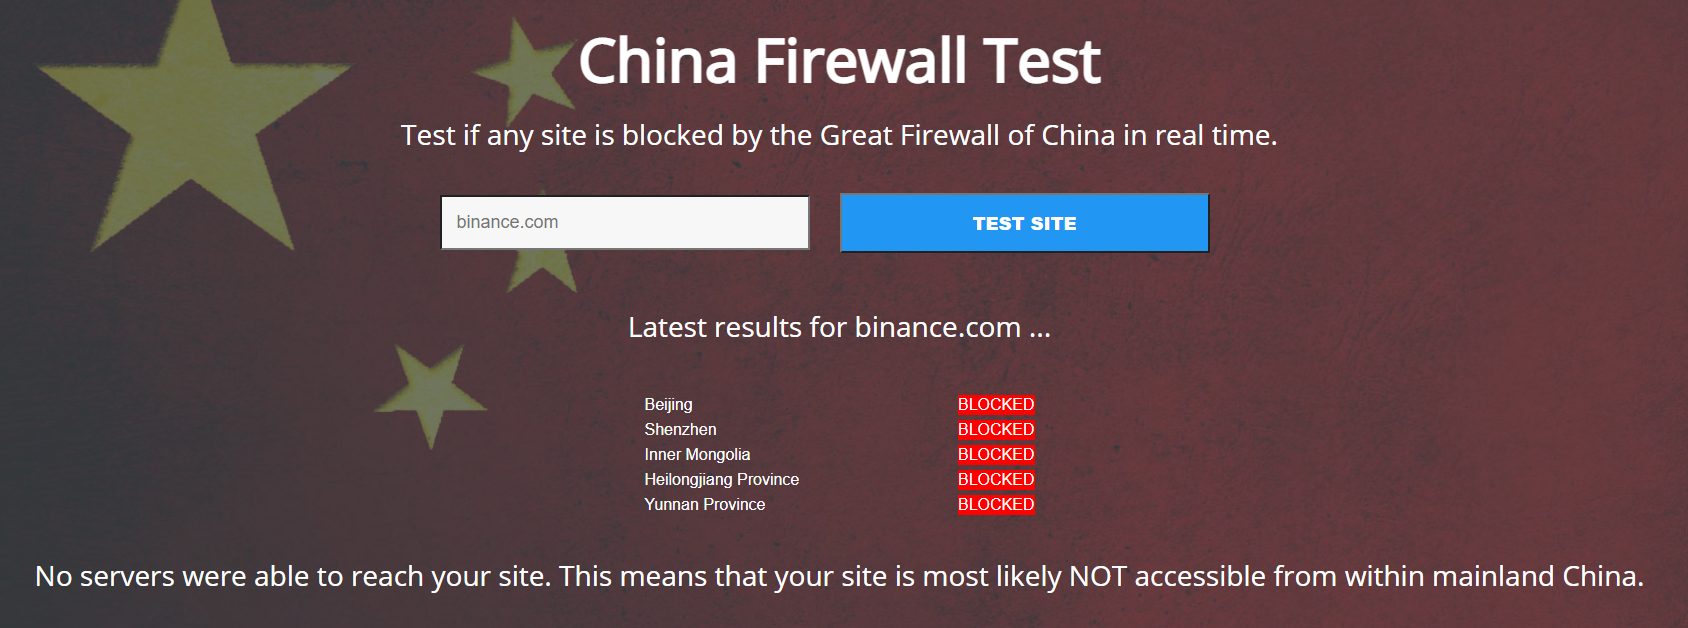This screenshot has height=628, width=1688.
Task: Click the TEST SITE button
Action: pyautogui.click(x=1025, y=223)
